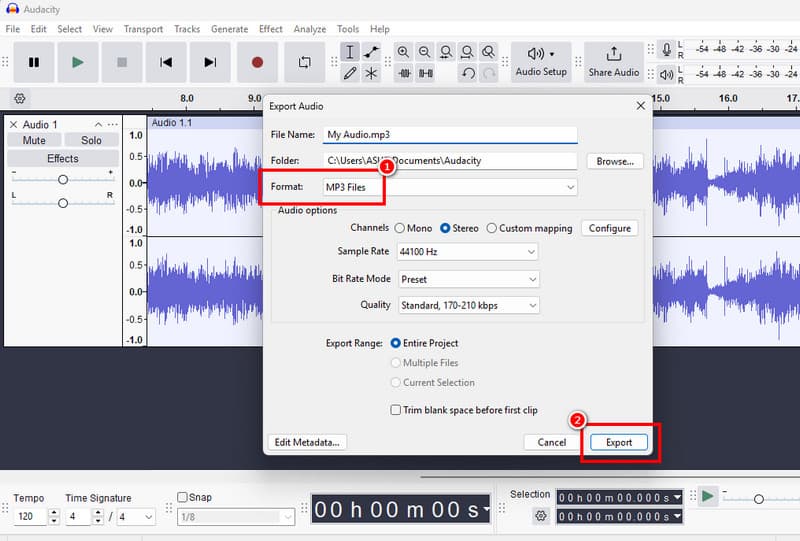Open the Effect menu

(x=270, y=29)
